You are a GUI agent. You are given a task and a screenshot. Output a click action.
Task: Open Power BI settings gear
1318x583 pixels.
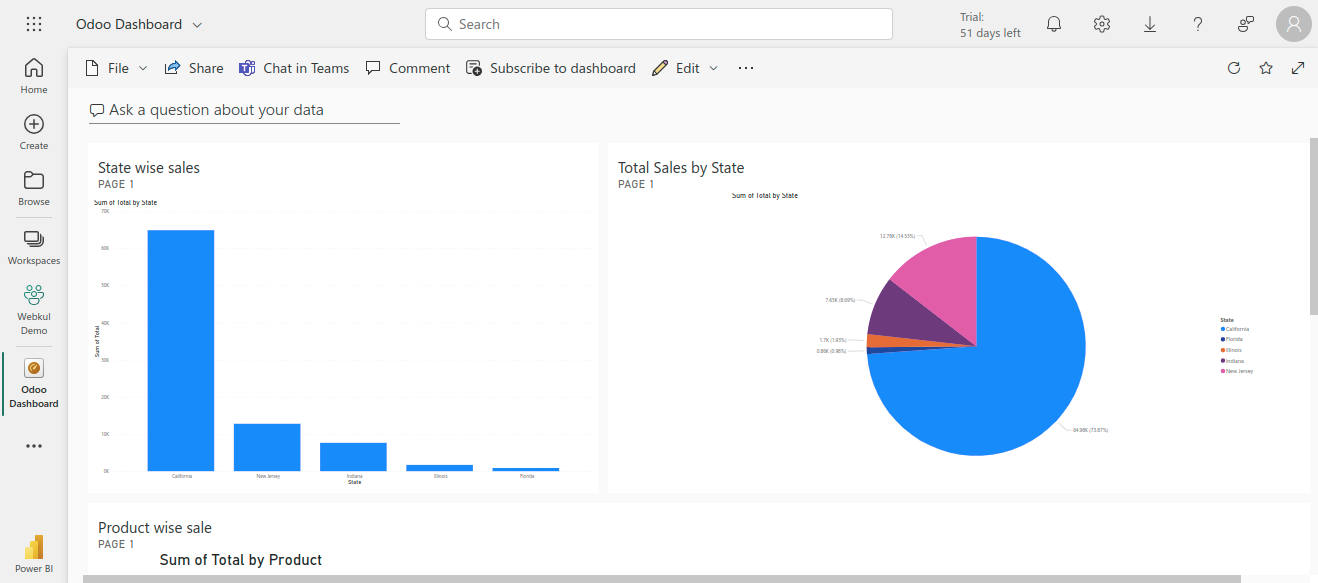coord(1101,23)
